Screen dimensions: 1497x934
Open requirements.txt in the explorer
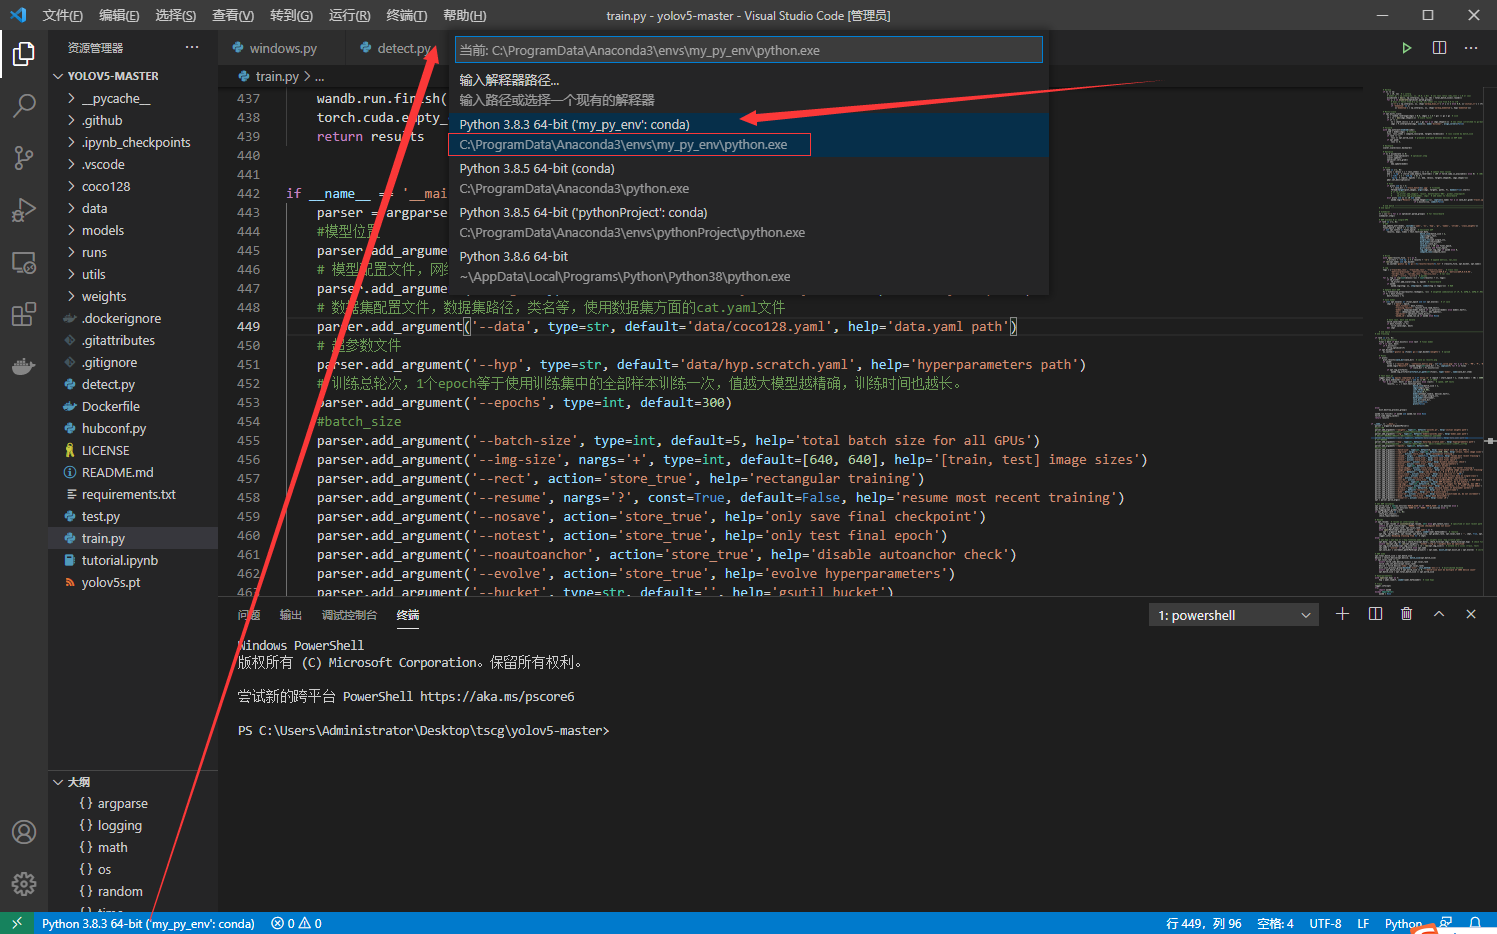coord(133,494)
